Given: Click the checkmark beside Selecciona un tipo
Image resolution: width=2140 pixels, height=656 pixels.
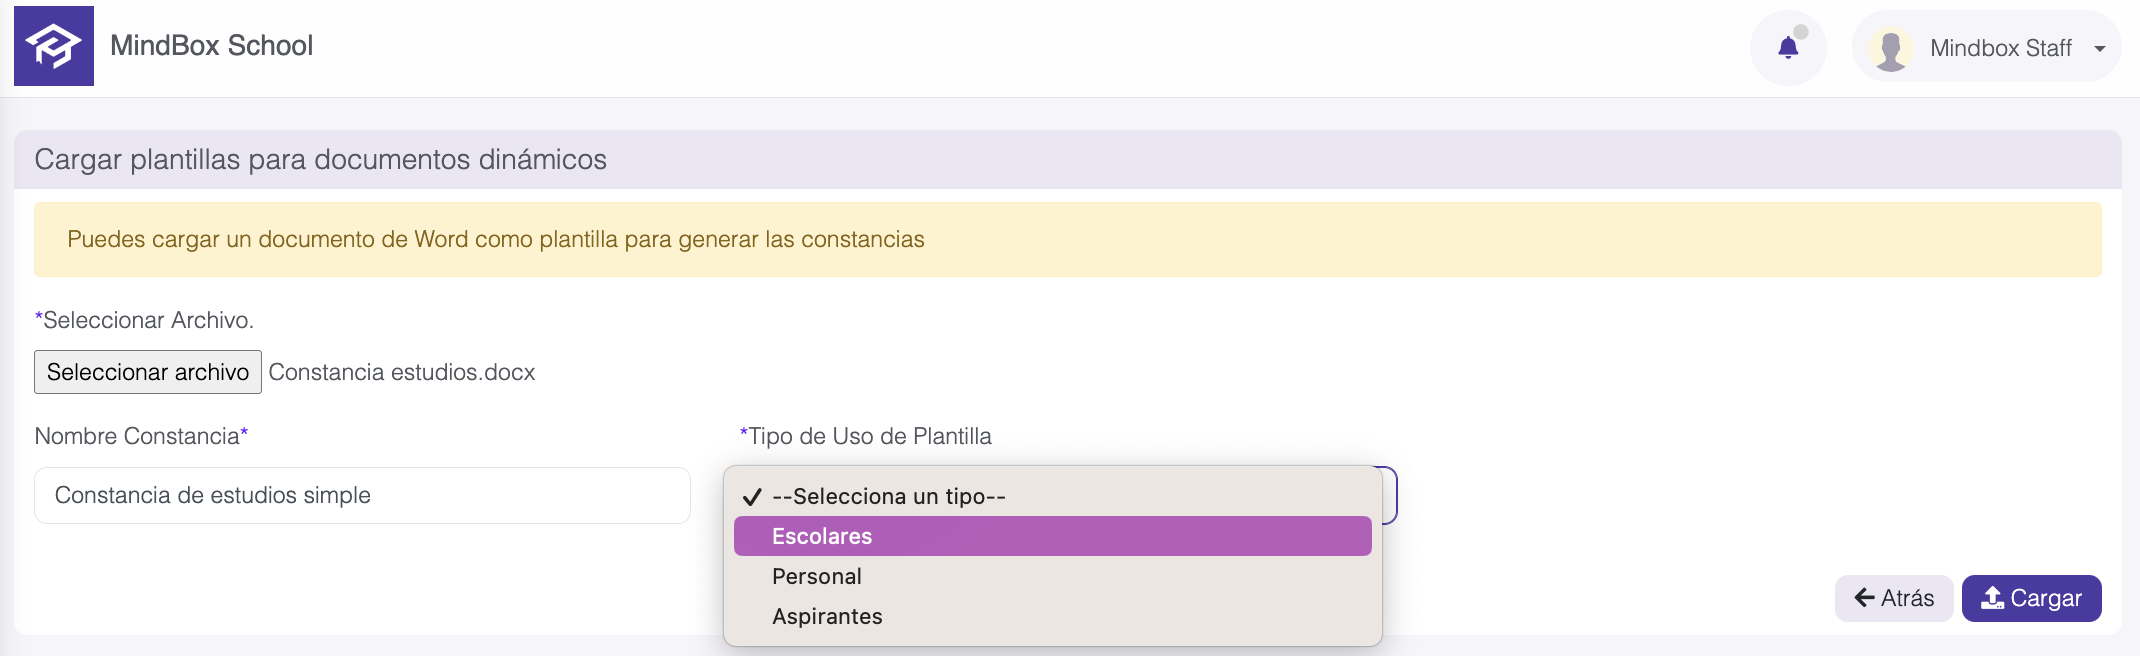Looking at the screenshot, I should (752, 496).
